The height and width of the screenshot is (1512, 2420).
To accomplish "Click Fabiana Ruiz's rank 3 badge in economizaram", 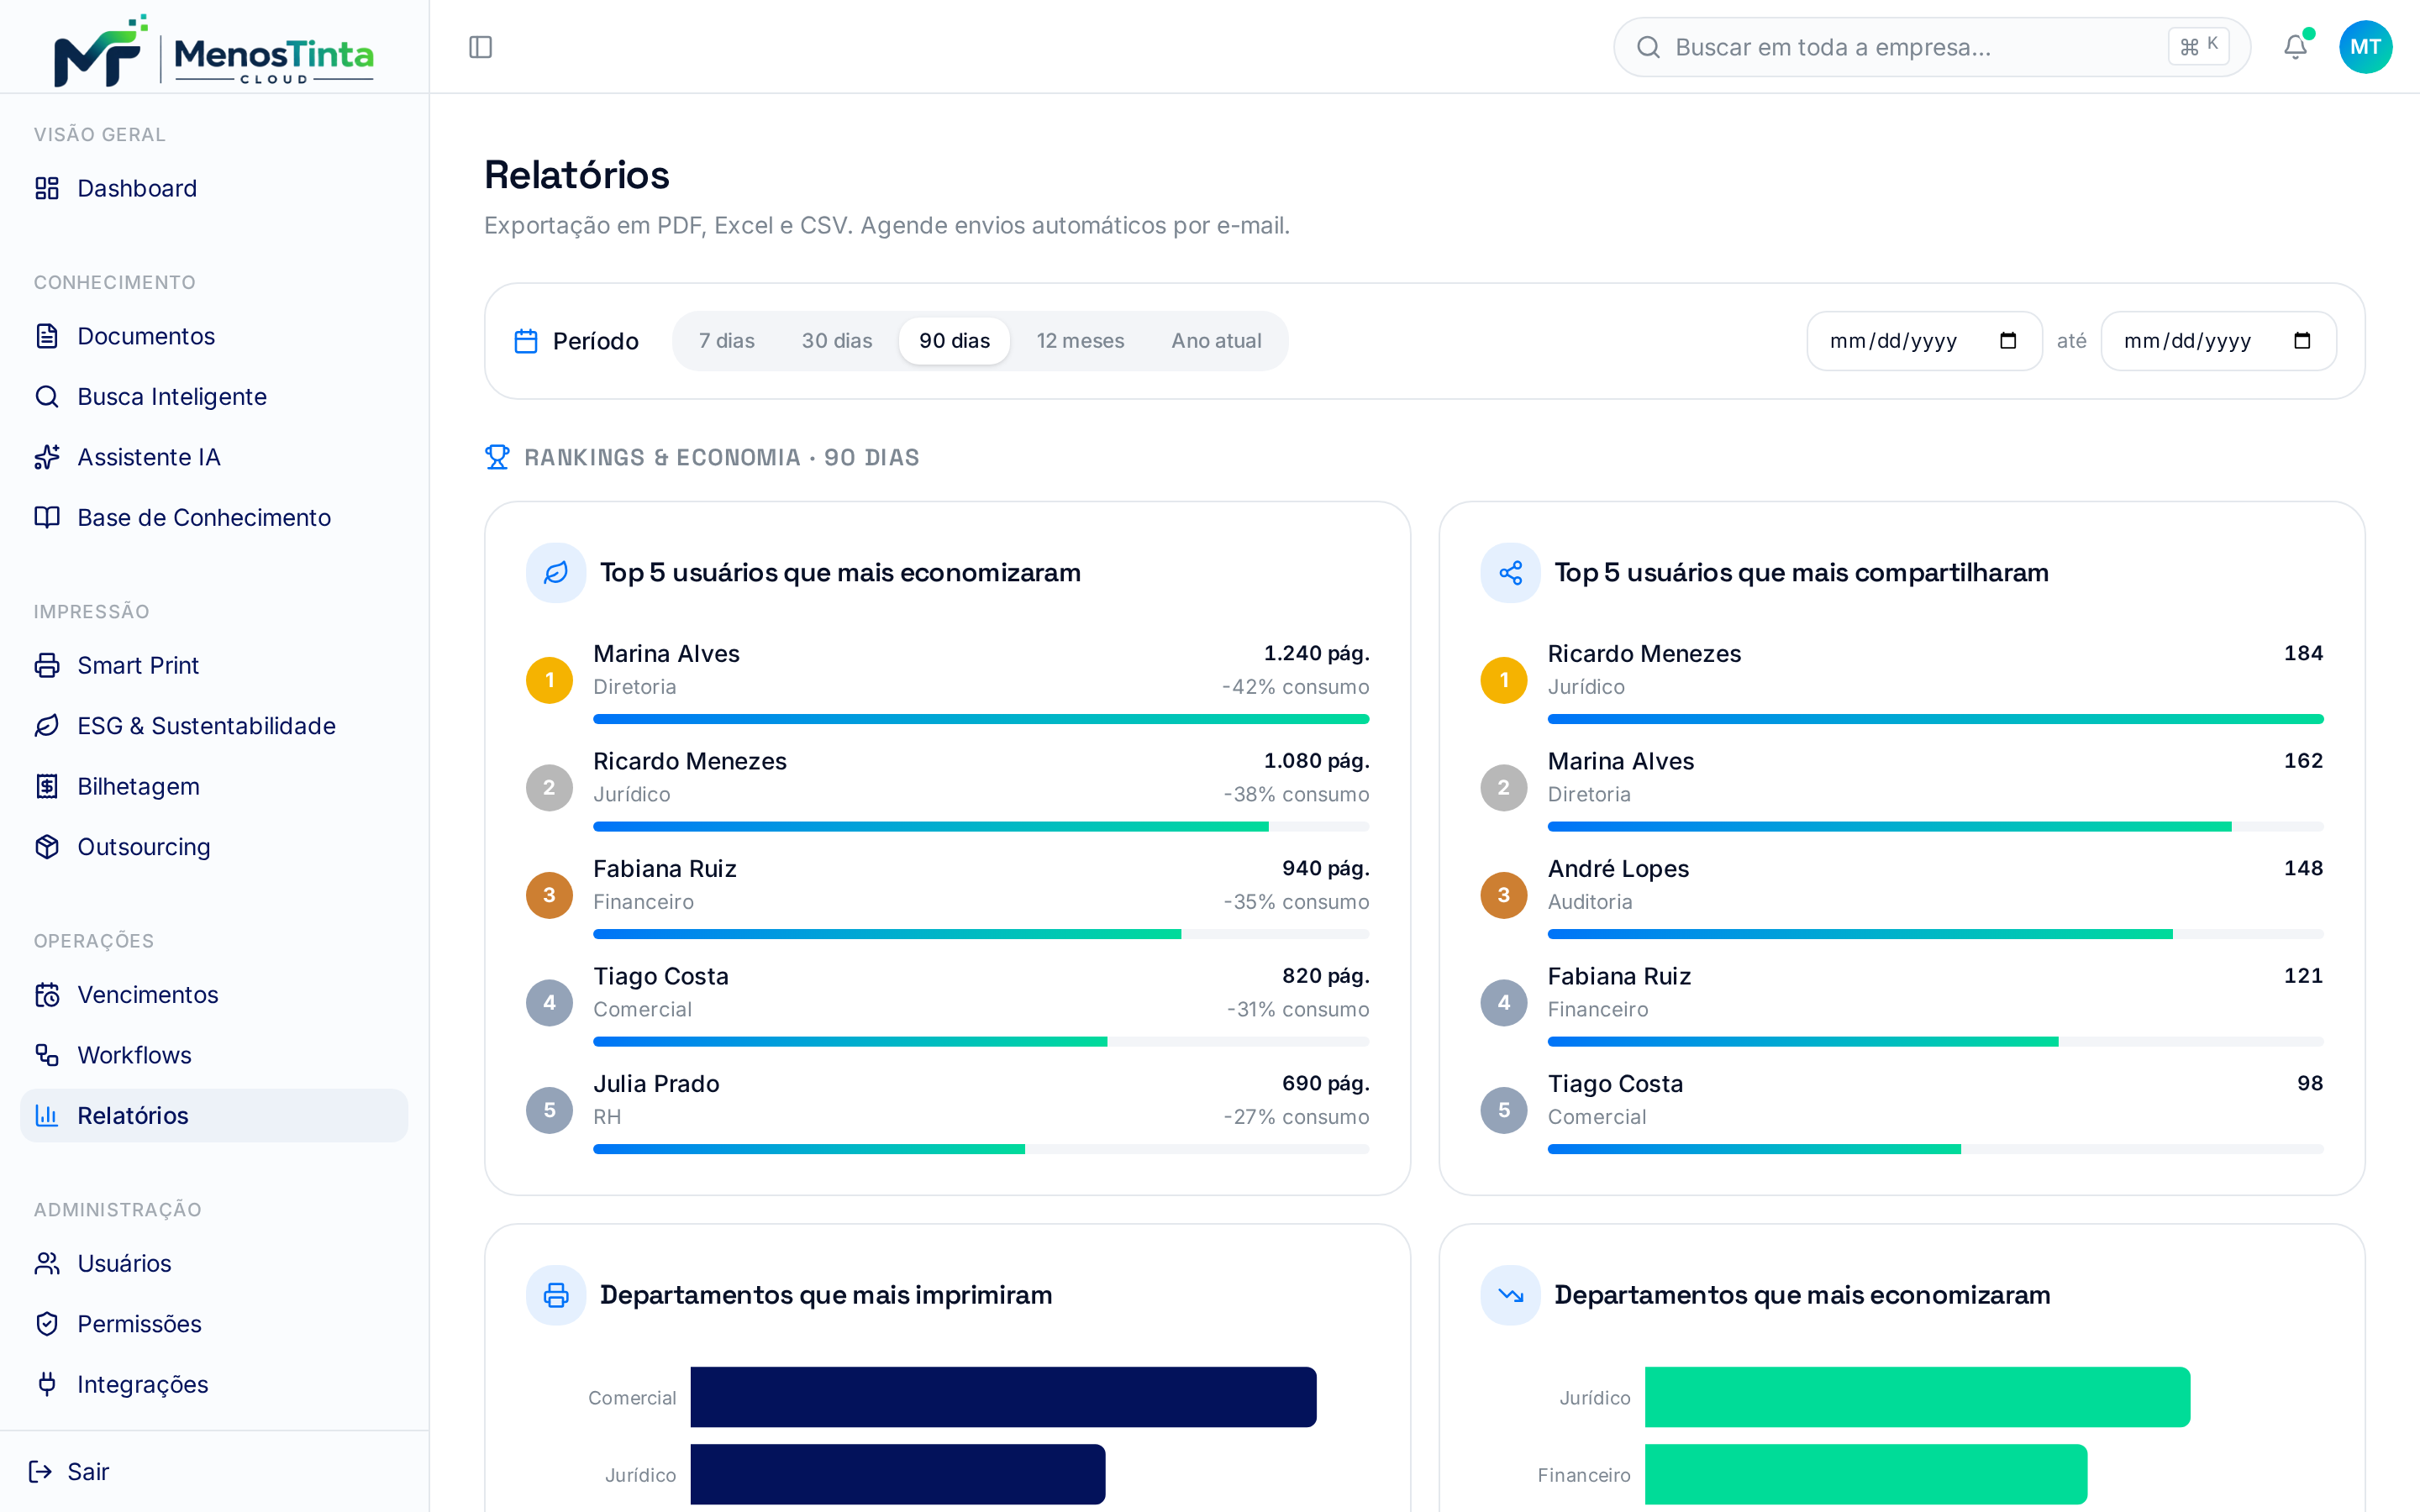I will click(x=549, y=895).
